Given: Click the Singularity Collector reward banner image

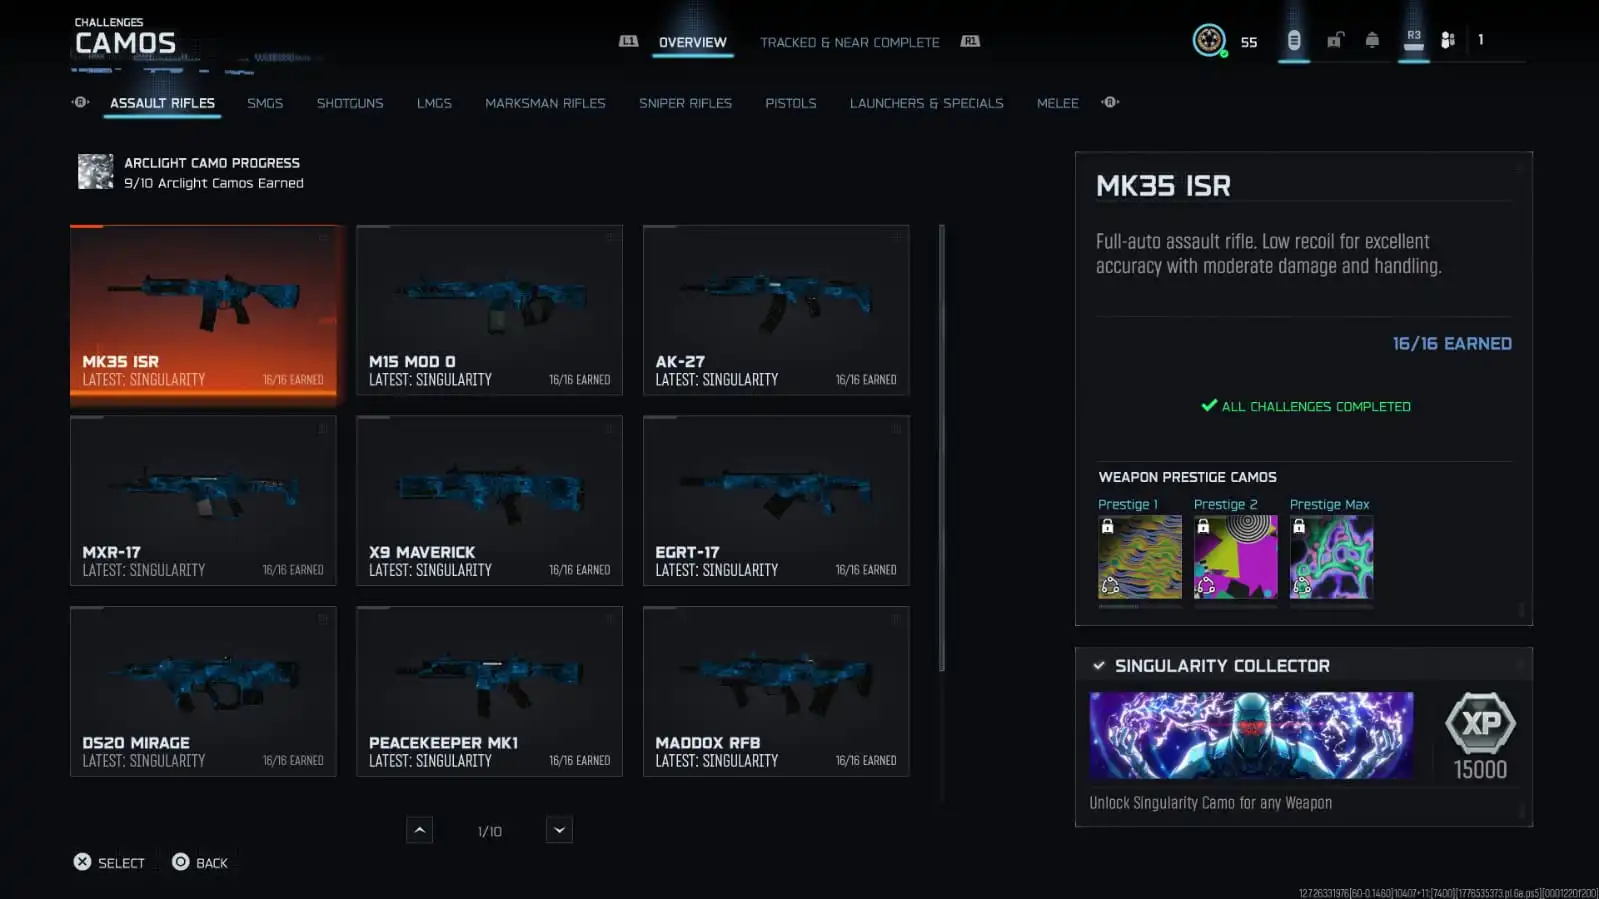Looking at the screenshot, I should click(x=1251, y=735).
